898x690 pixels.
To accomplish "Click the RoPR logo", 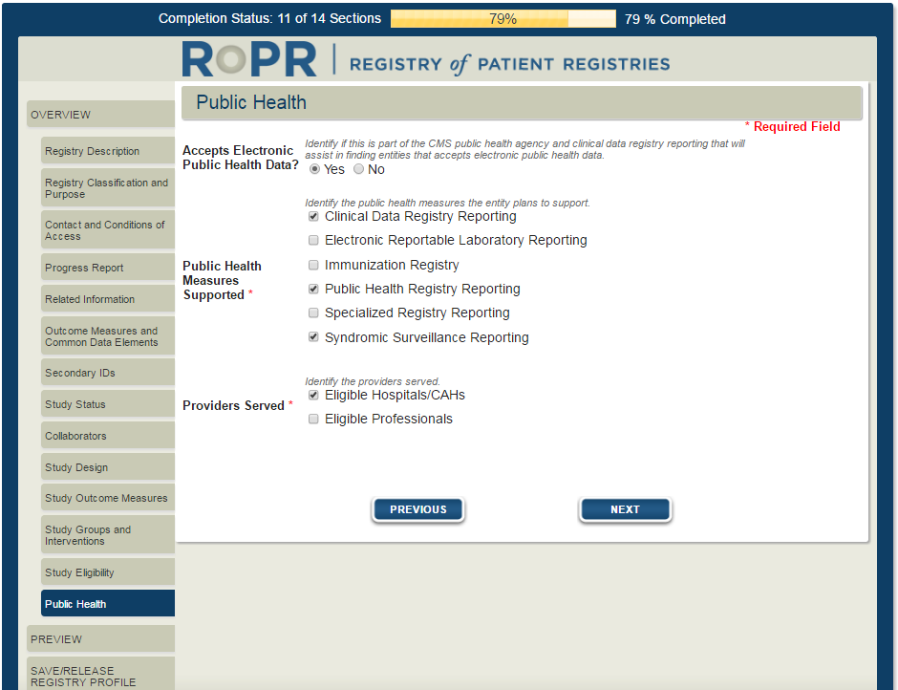I will (x=249, y=59).
